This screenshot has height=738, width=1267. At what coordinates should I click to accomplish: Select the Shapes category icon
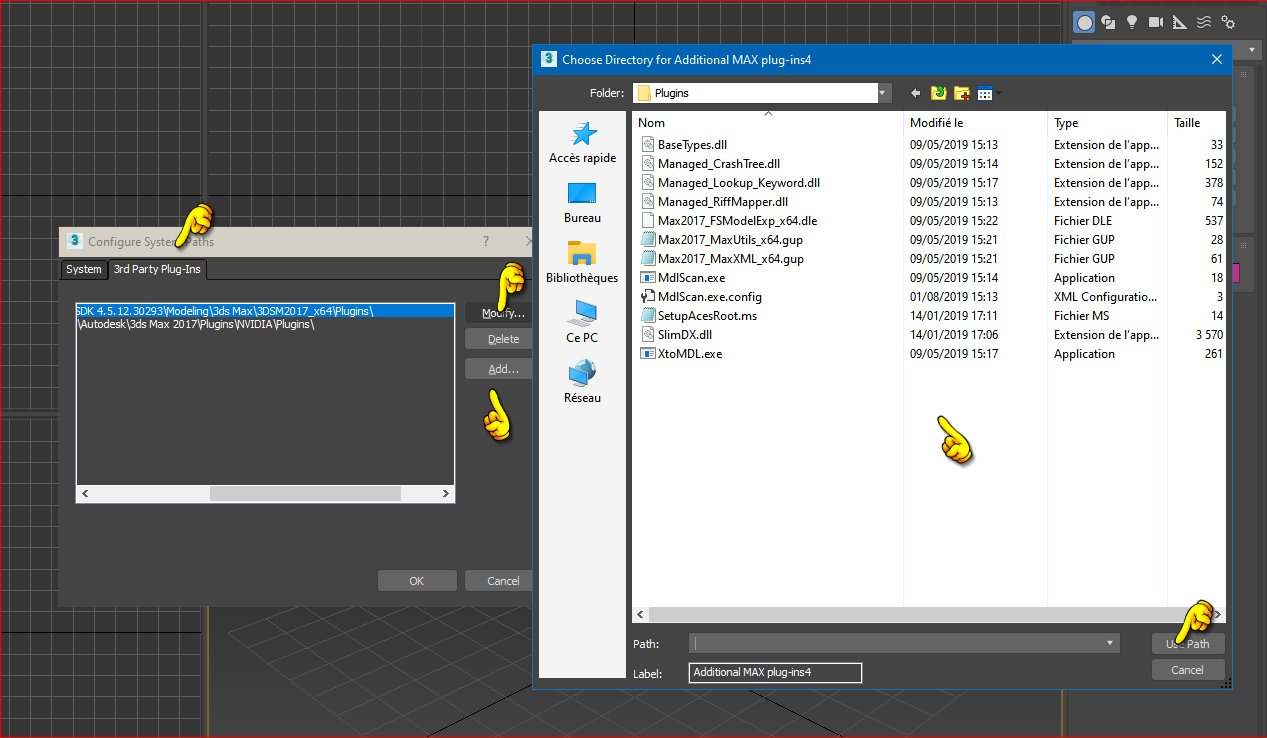tap(1108, 22)
